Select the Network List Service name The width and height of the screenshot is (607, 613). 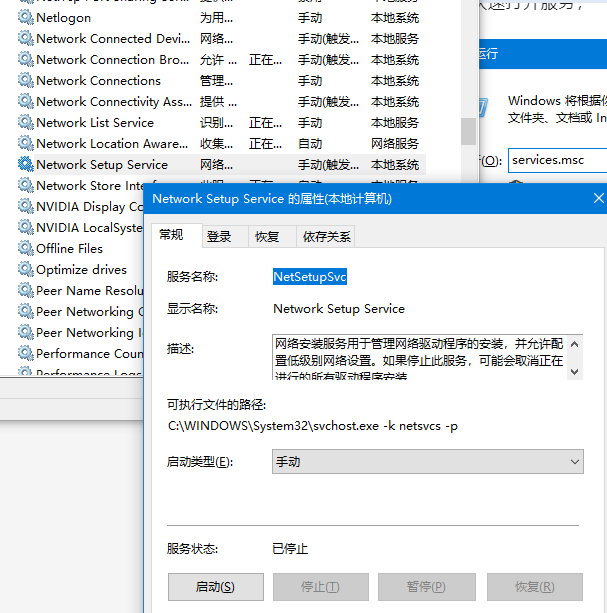(95, 122)
